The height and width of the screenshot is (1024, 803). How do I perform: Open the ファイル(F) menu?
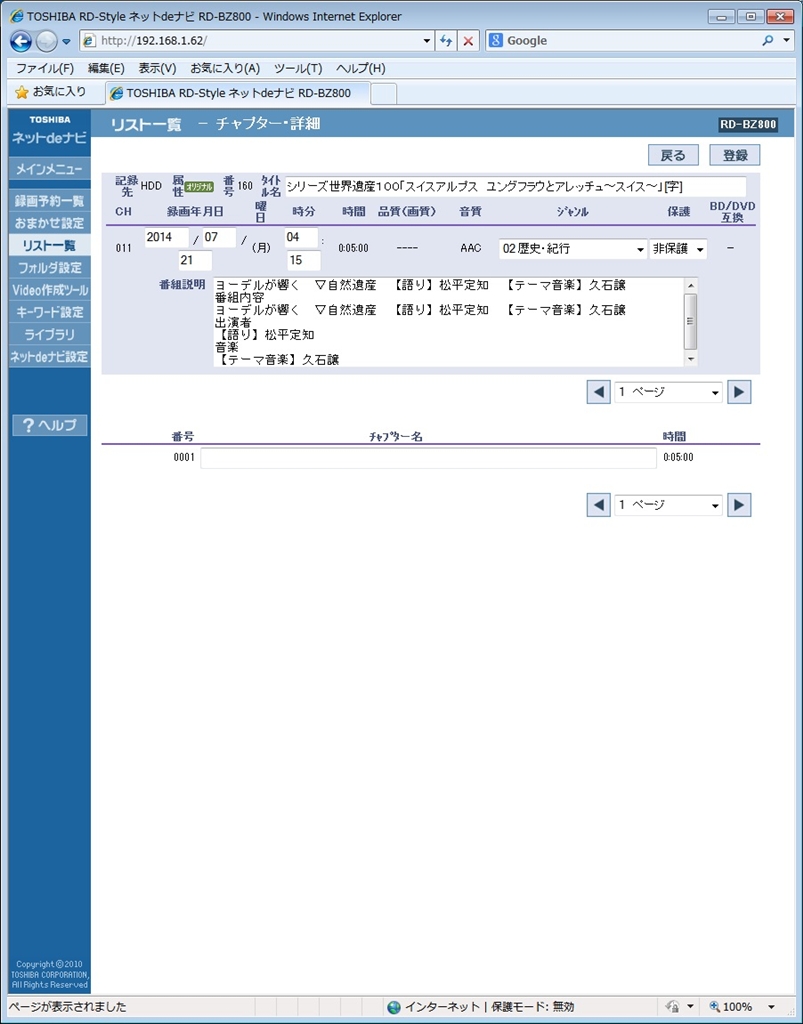click(x=45, y=68)
